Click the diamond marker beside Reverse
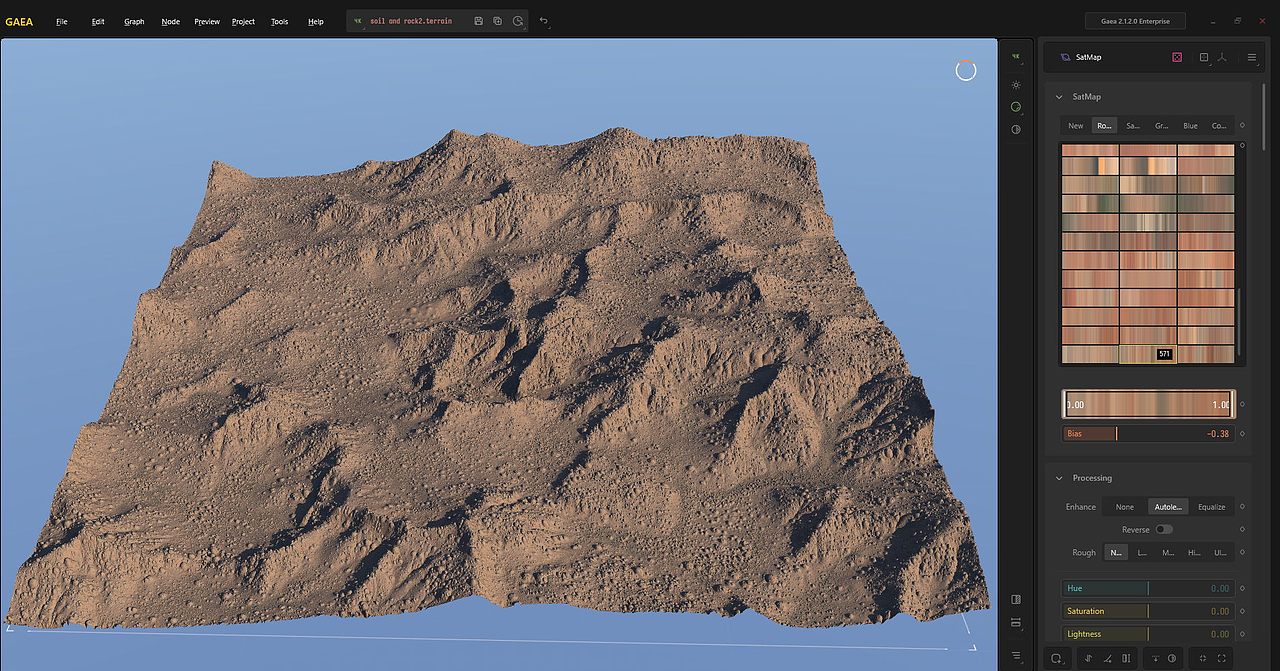The height and width of the screenshot is (671, 1280). click(x=1243, y=529)
